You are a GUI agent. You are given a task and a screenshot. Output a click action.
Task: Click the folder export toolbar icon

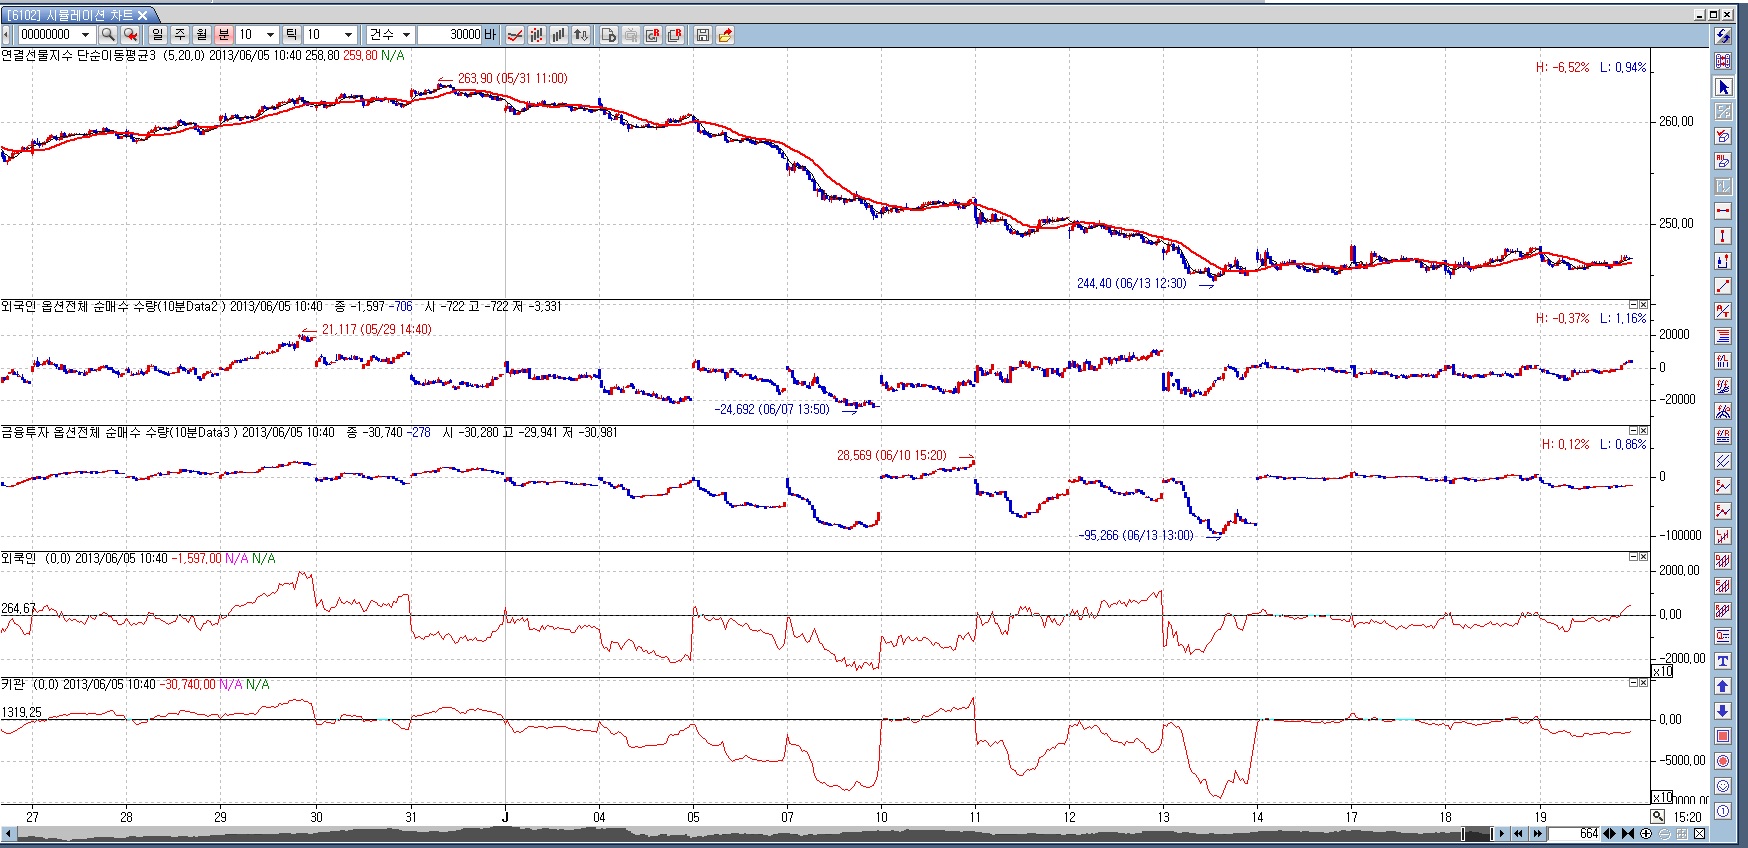[725, 35]
